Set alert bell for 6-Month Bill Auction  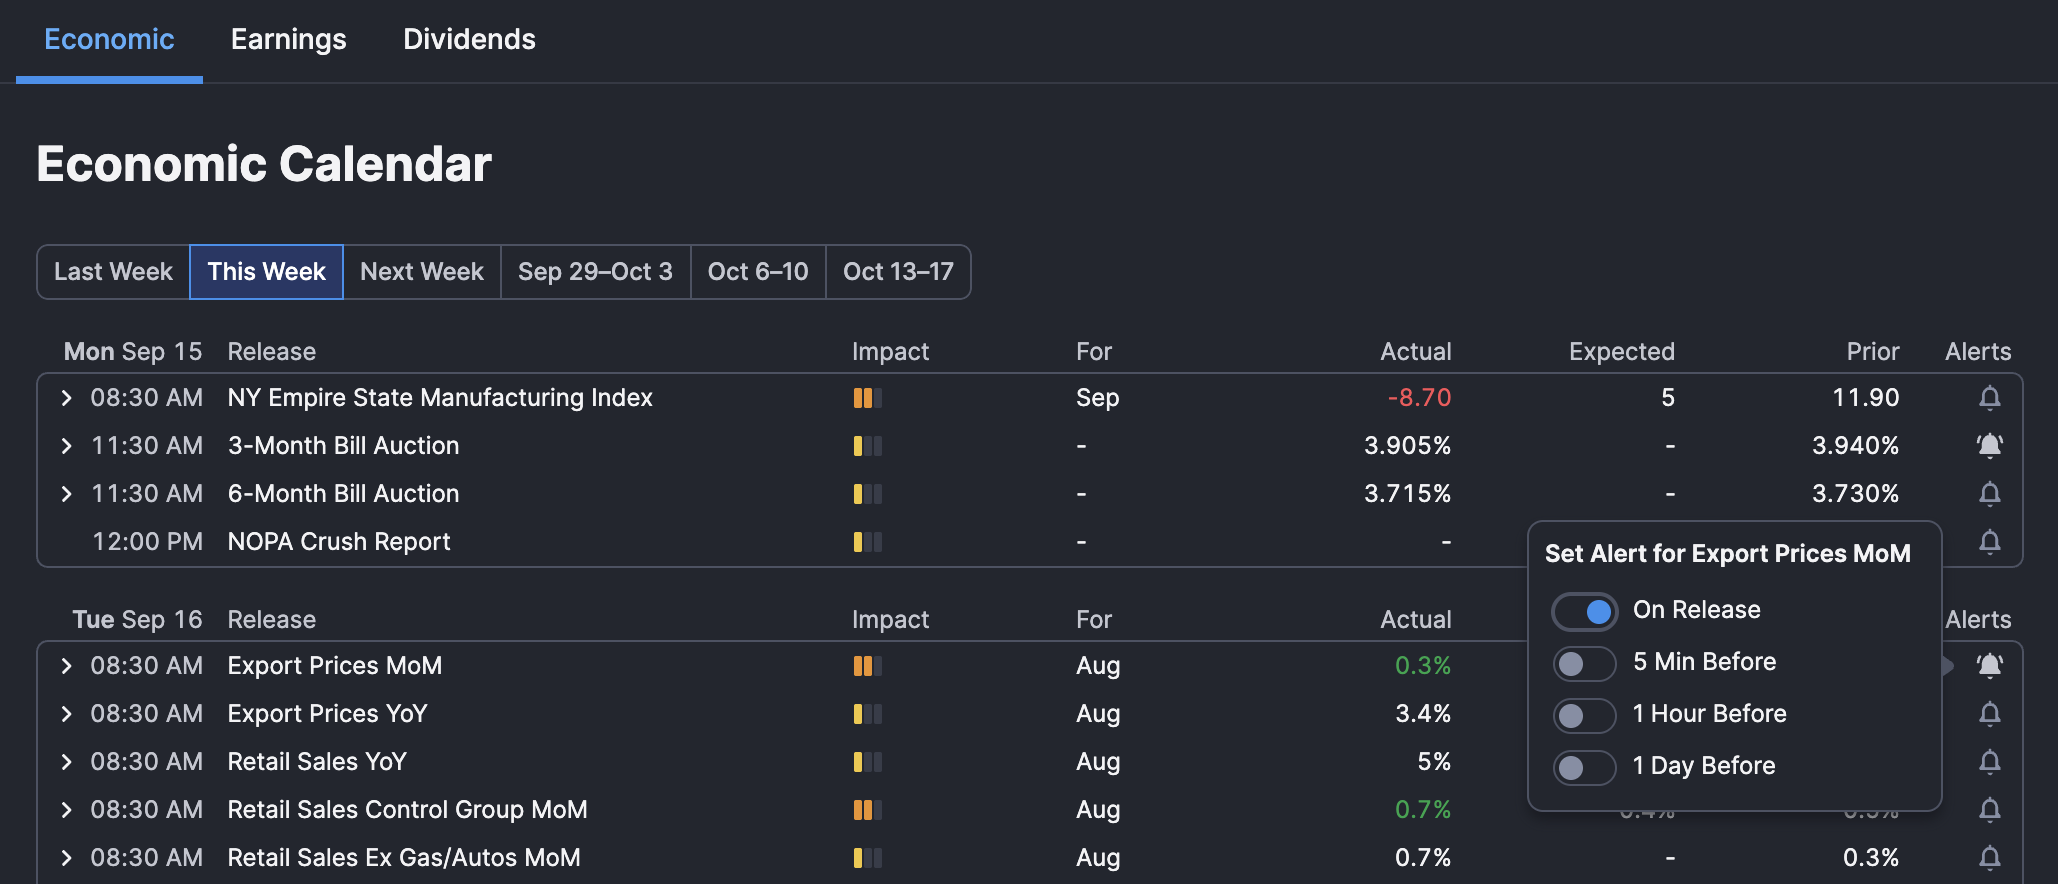coord(1989,494)
